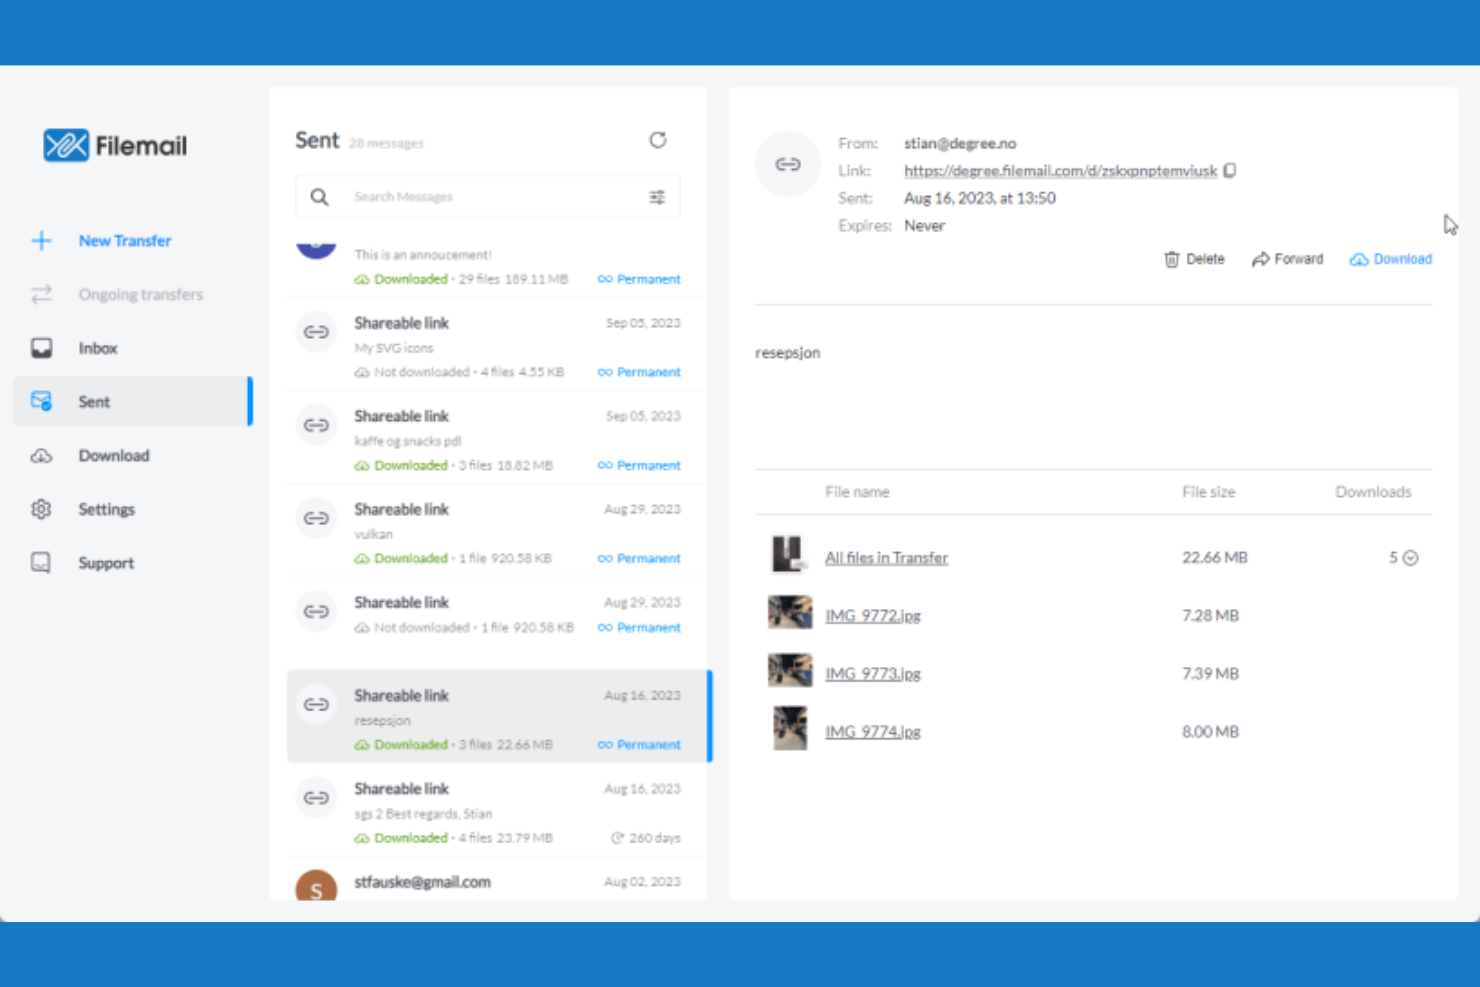Download the IMG_9772.jpg file
Image resolution: width=1480 pixels, height=987 pixels.
tap(872, 615)
